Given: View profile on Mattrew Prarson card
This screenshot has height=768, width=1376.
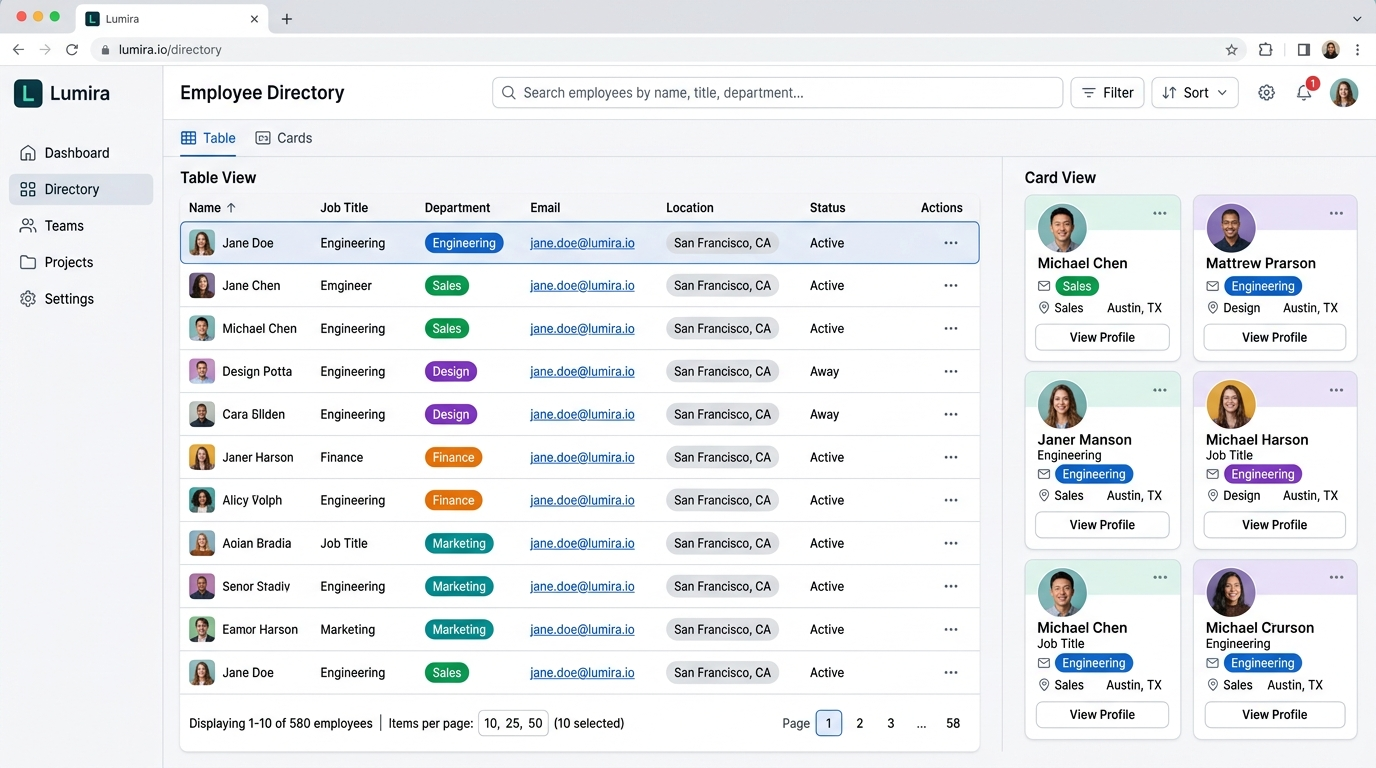Looking at the screenshot, I should pyautogui.click(x=1274, y=337).
